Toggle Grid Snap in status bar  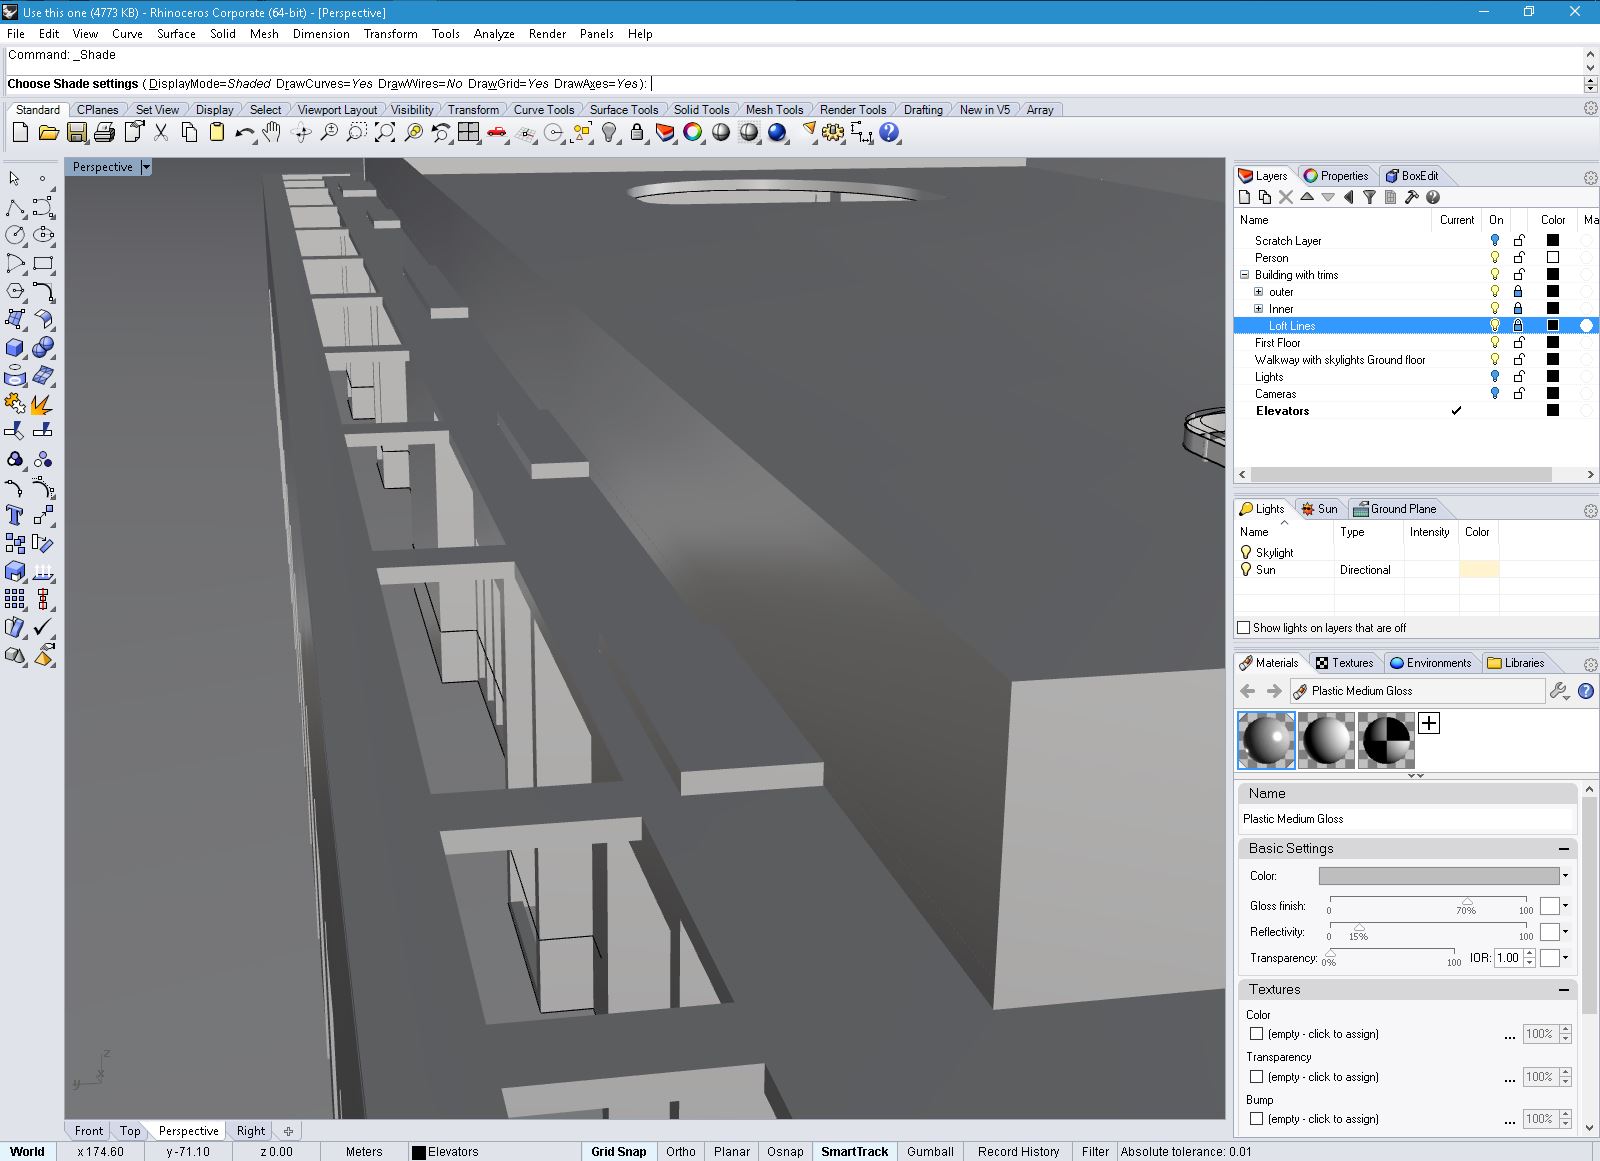(619, 1152)
